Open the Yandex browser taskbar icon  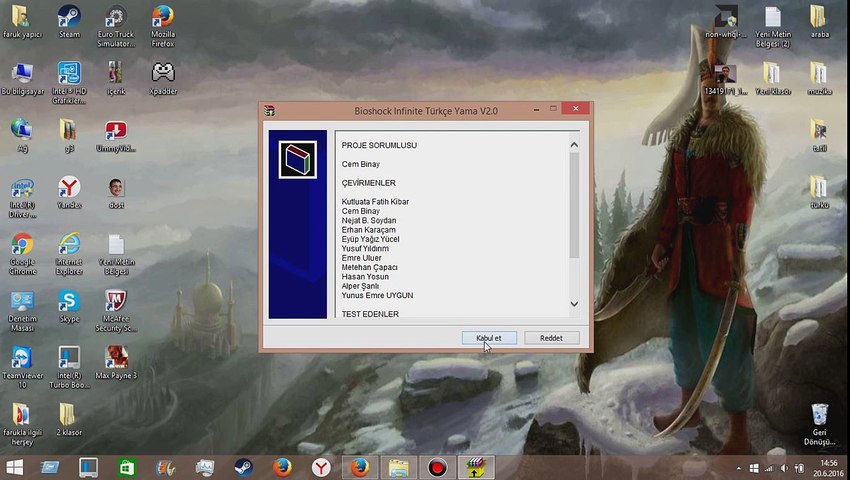[x=321, y=468]
